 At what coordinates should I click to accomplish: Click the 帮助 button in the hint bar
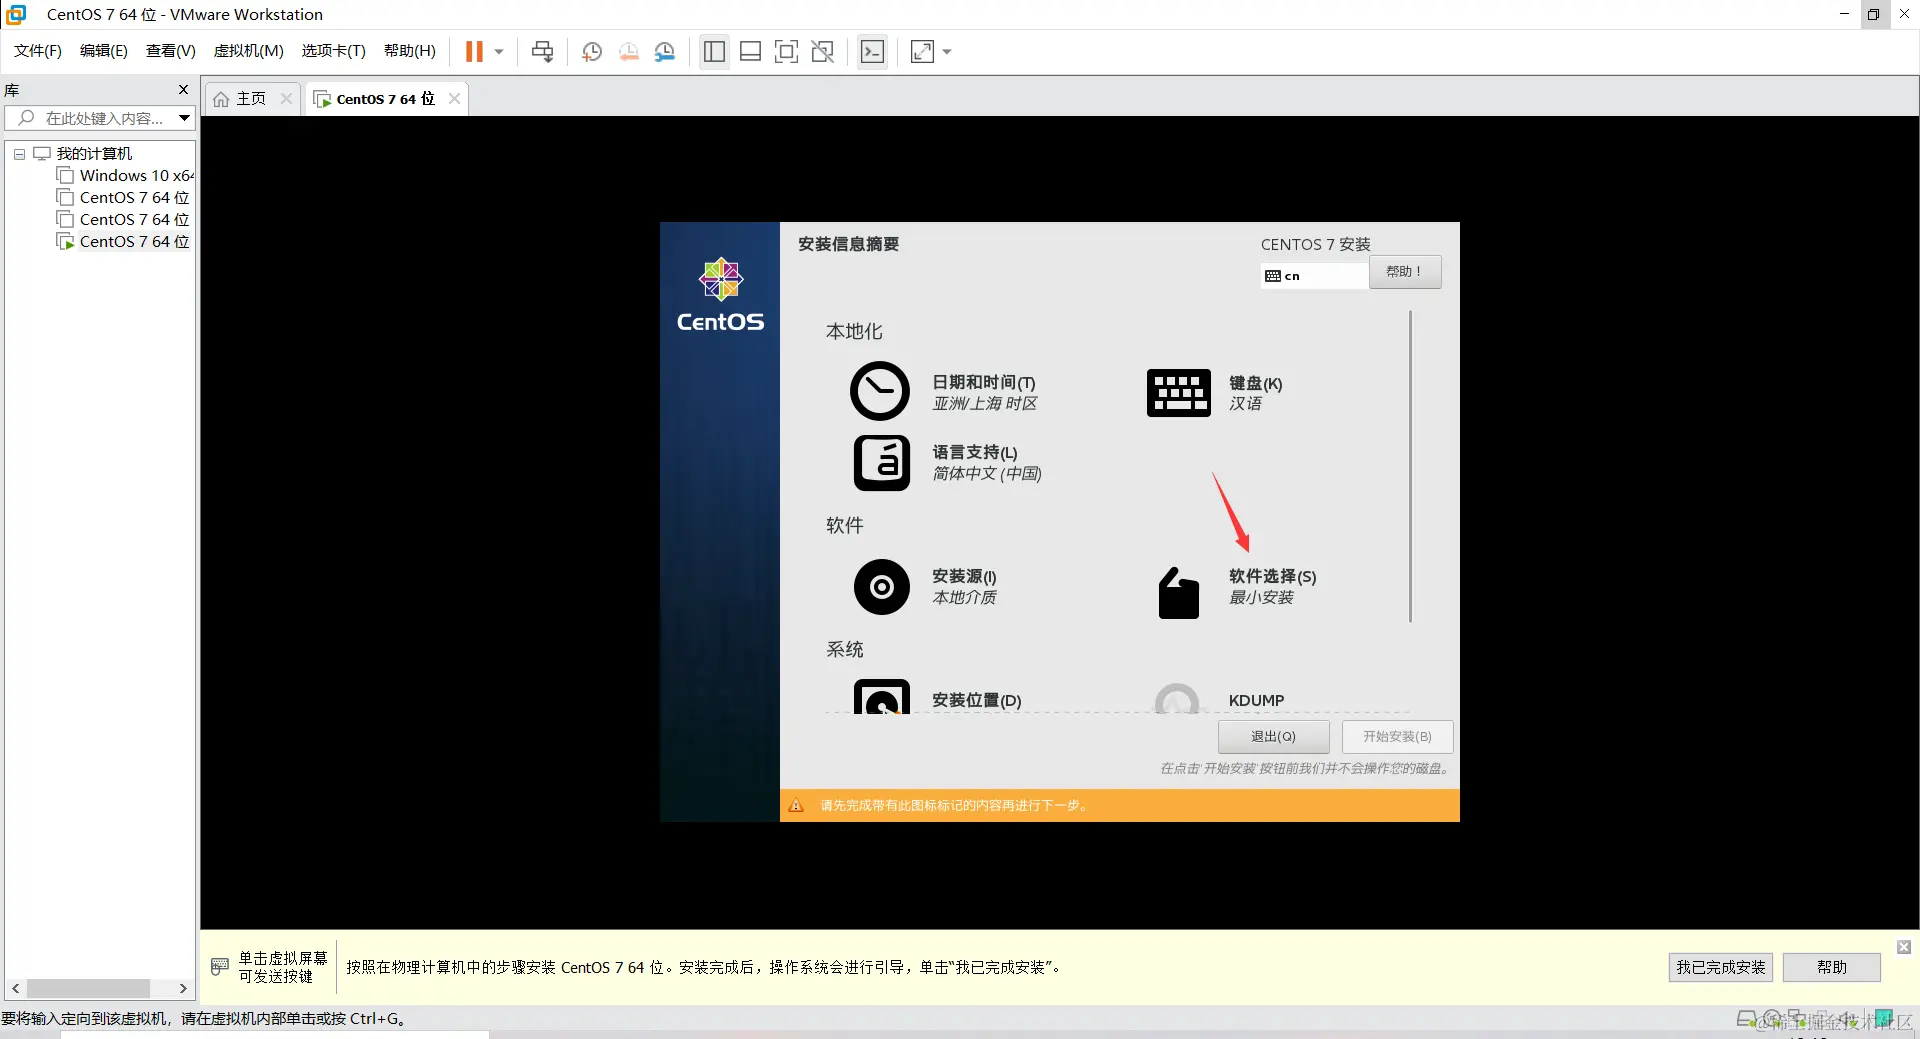point(1832,968)
